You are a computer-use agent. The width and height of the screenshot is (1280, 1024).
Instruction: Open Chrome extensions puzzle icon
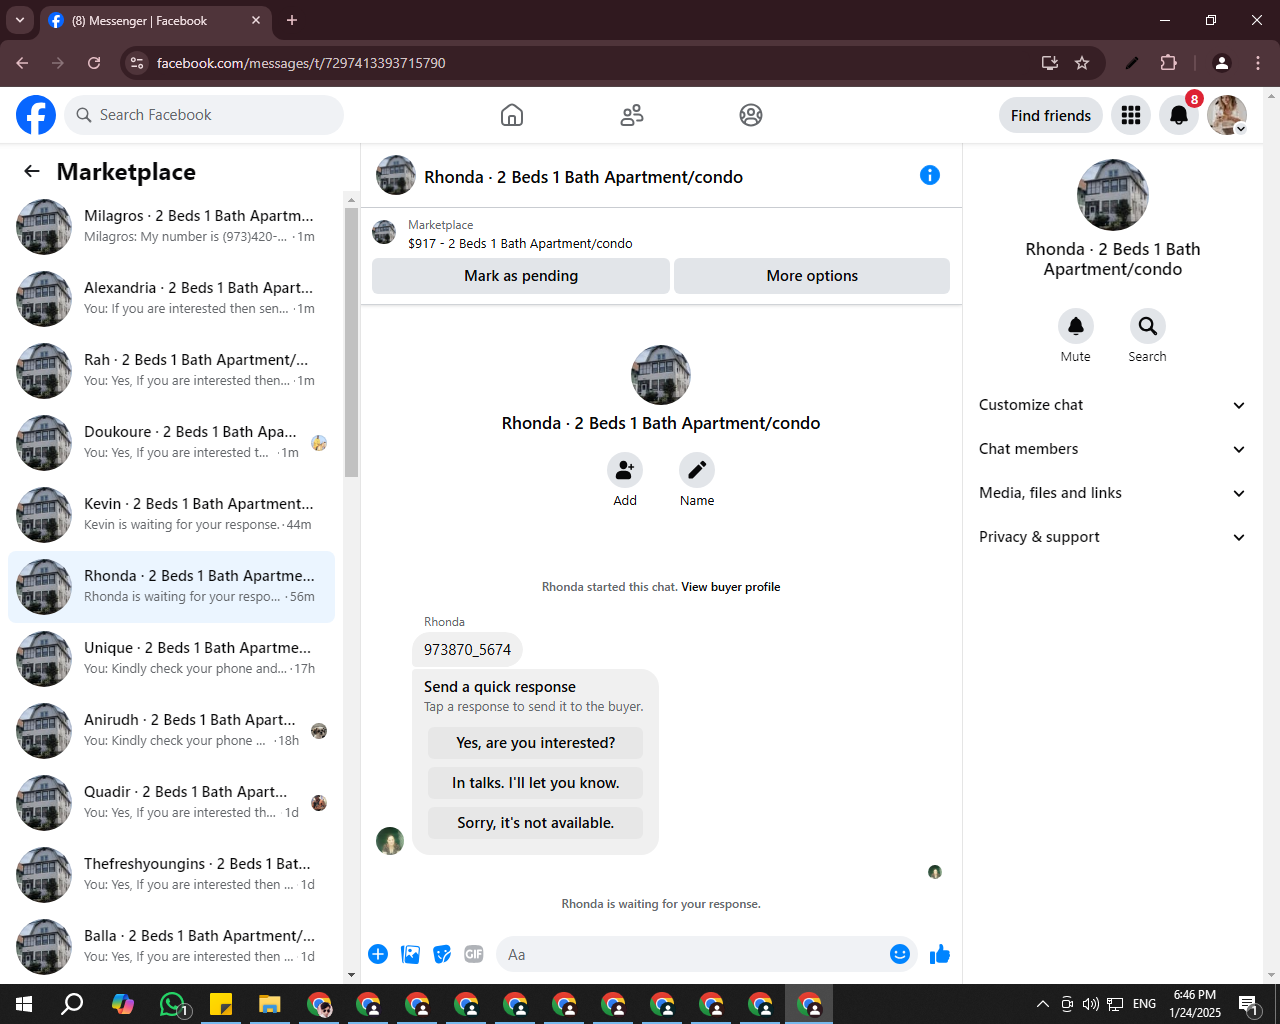pyautogui.click(x=1168, y=63)
